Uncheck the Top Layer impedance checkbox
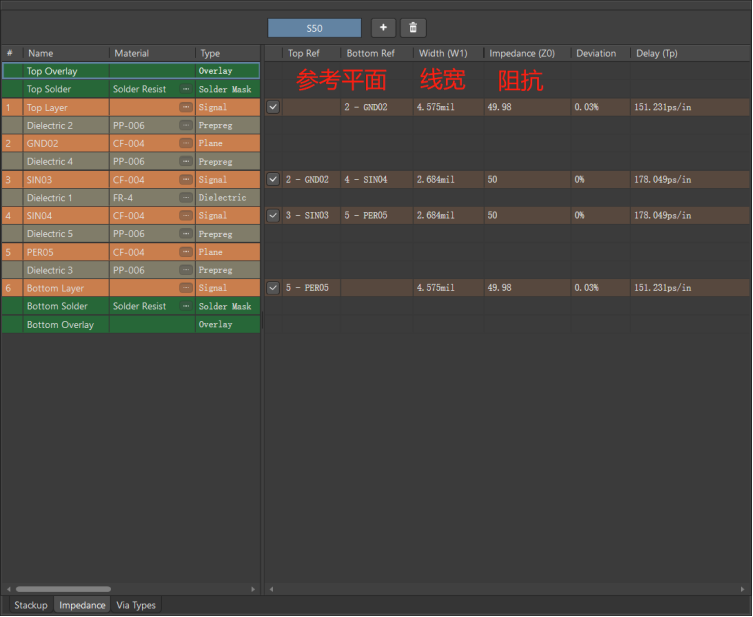753x617 pixels. click(x=273, y=107)
